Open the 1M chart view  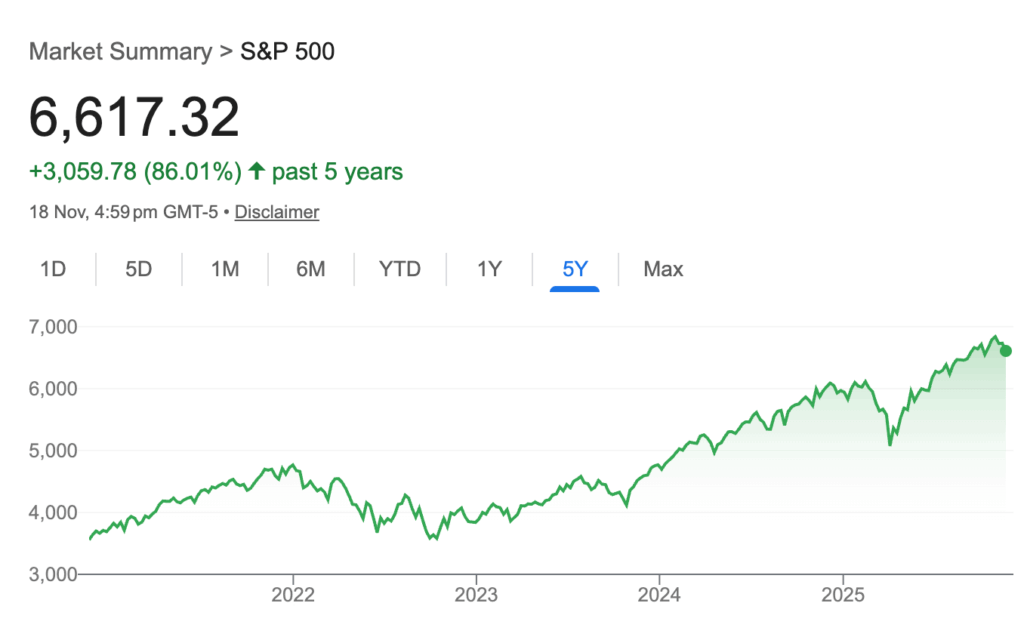click(225, 269)
